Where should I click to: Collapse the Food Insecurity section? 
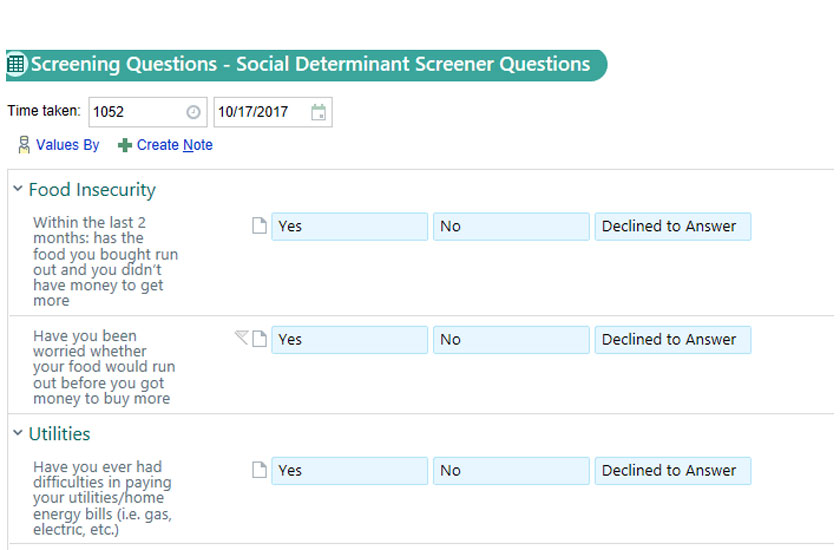(x=18, y=189)
